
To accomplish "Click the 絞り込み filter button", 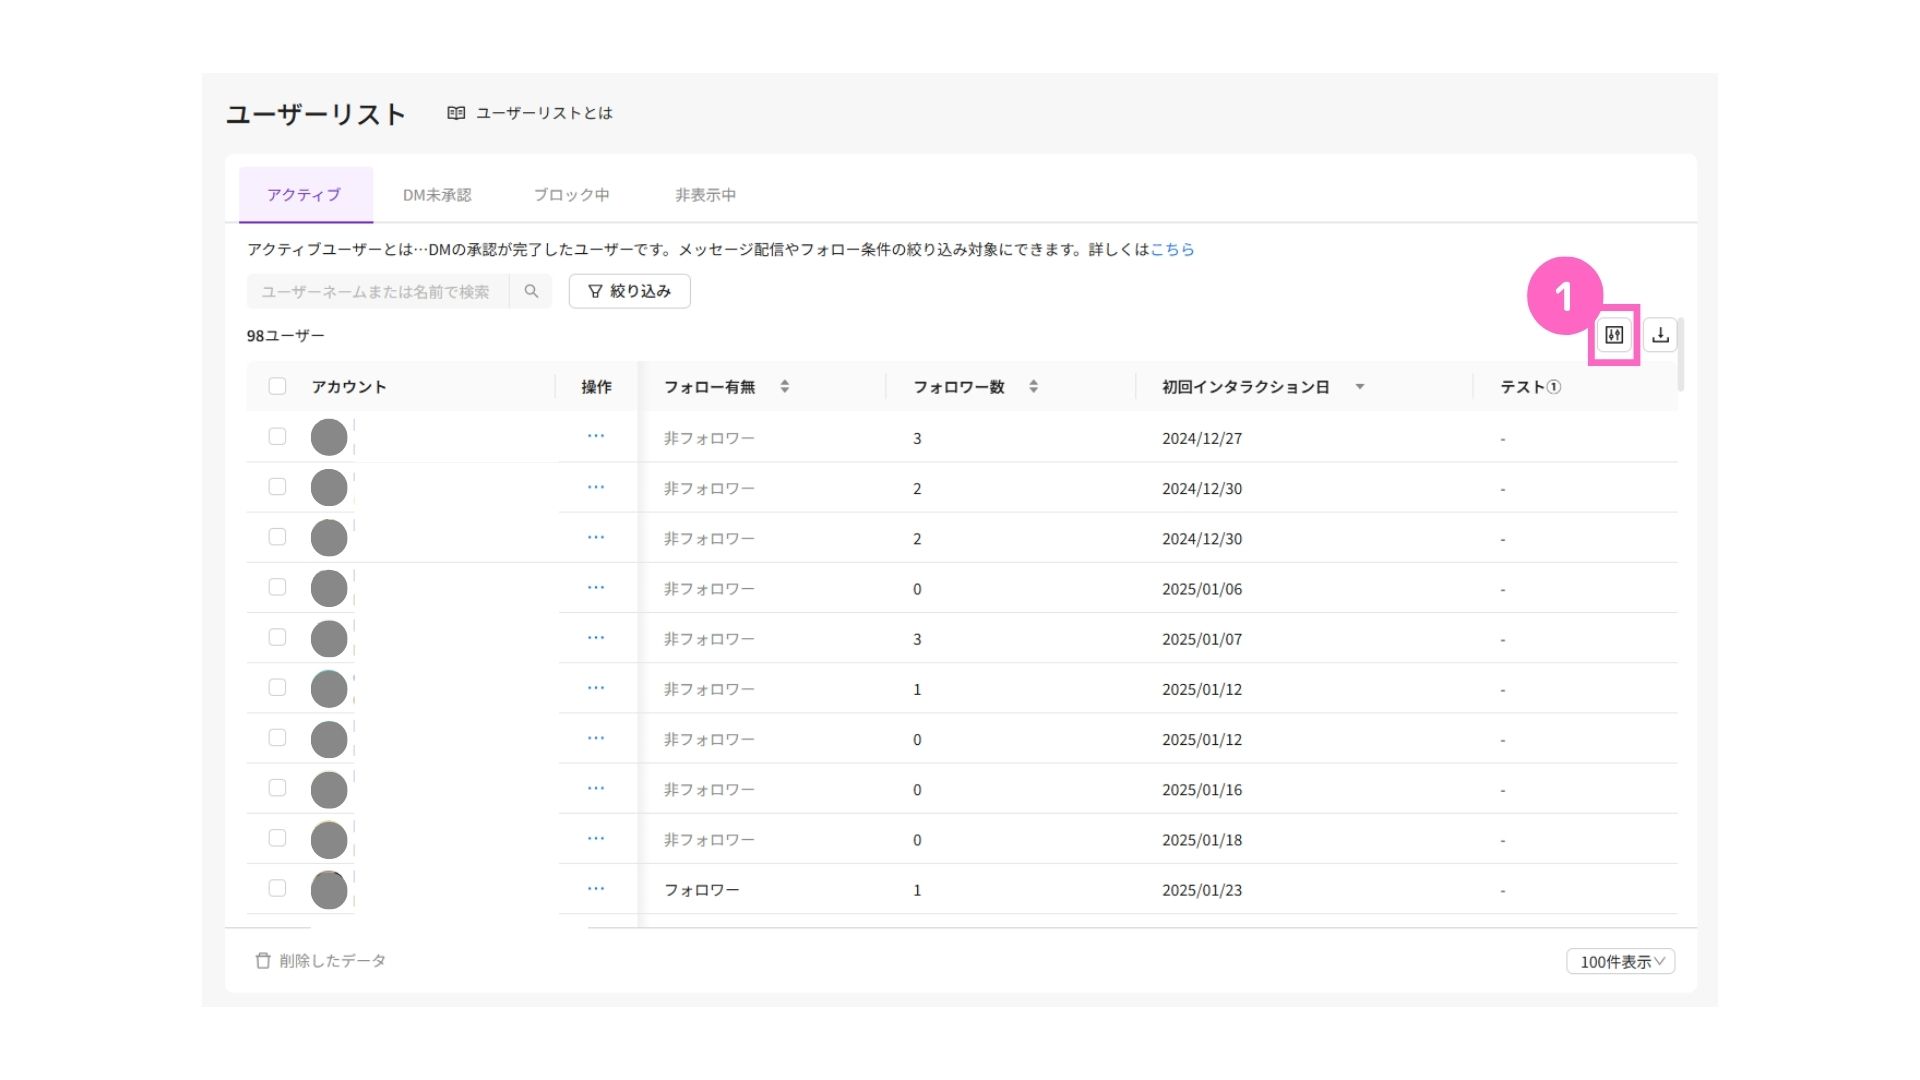I will tap(629, 291).
